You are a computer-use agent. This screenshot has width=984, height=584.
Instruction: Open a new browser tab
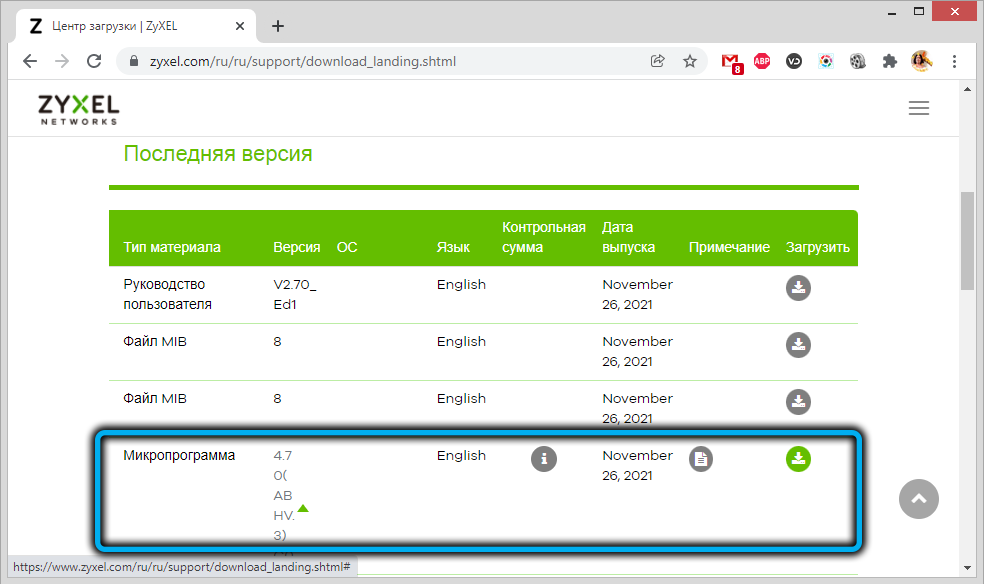(x=278, y=26)
